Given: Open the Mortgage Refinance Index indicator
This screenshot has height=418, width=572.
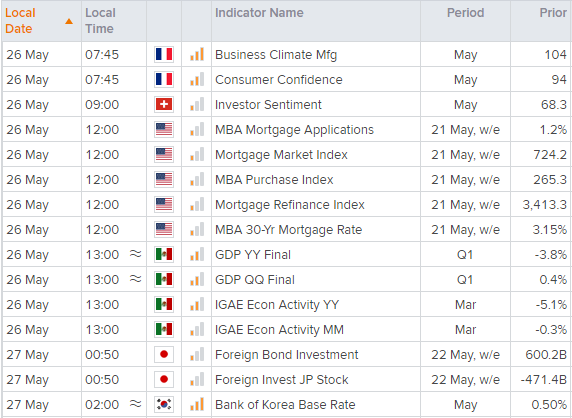Looking at the screenshot, I should click(x=290, y=205).
